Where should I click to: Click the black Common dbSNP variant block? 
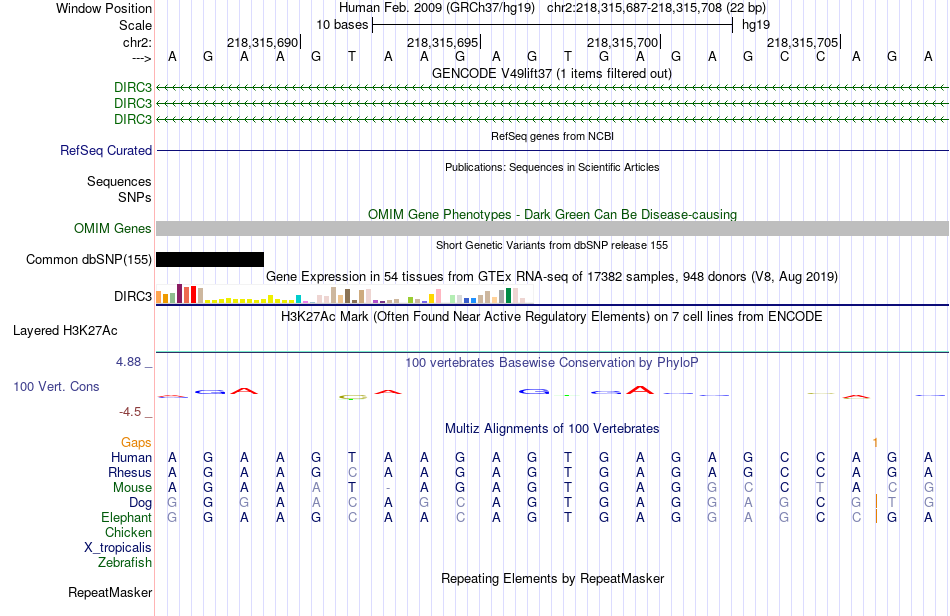(x=210, y=259)
